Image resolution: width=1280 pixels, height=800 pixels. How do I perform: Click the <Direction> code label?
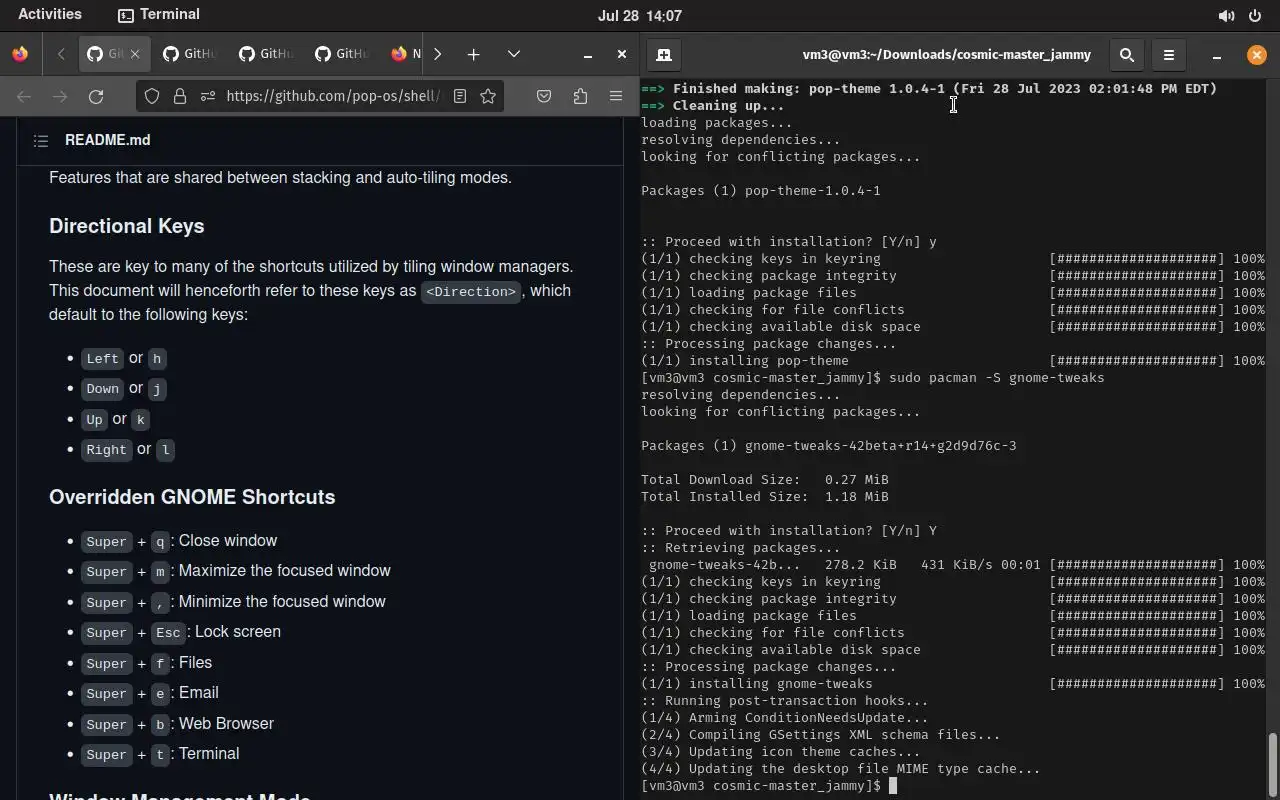pyautogui.click(x=471, y=291)
